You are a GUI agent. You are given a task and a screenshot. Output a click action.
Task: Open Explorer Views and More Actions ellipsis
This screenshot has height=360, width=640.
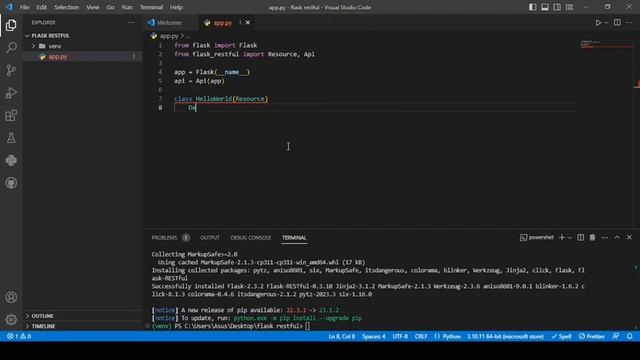click(x=131, y=23)
